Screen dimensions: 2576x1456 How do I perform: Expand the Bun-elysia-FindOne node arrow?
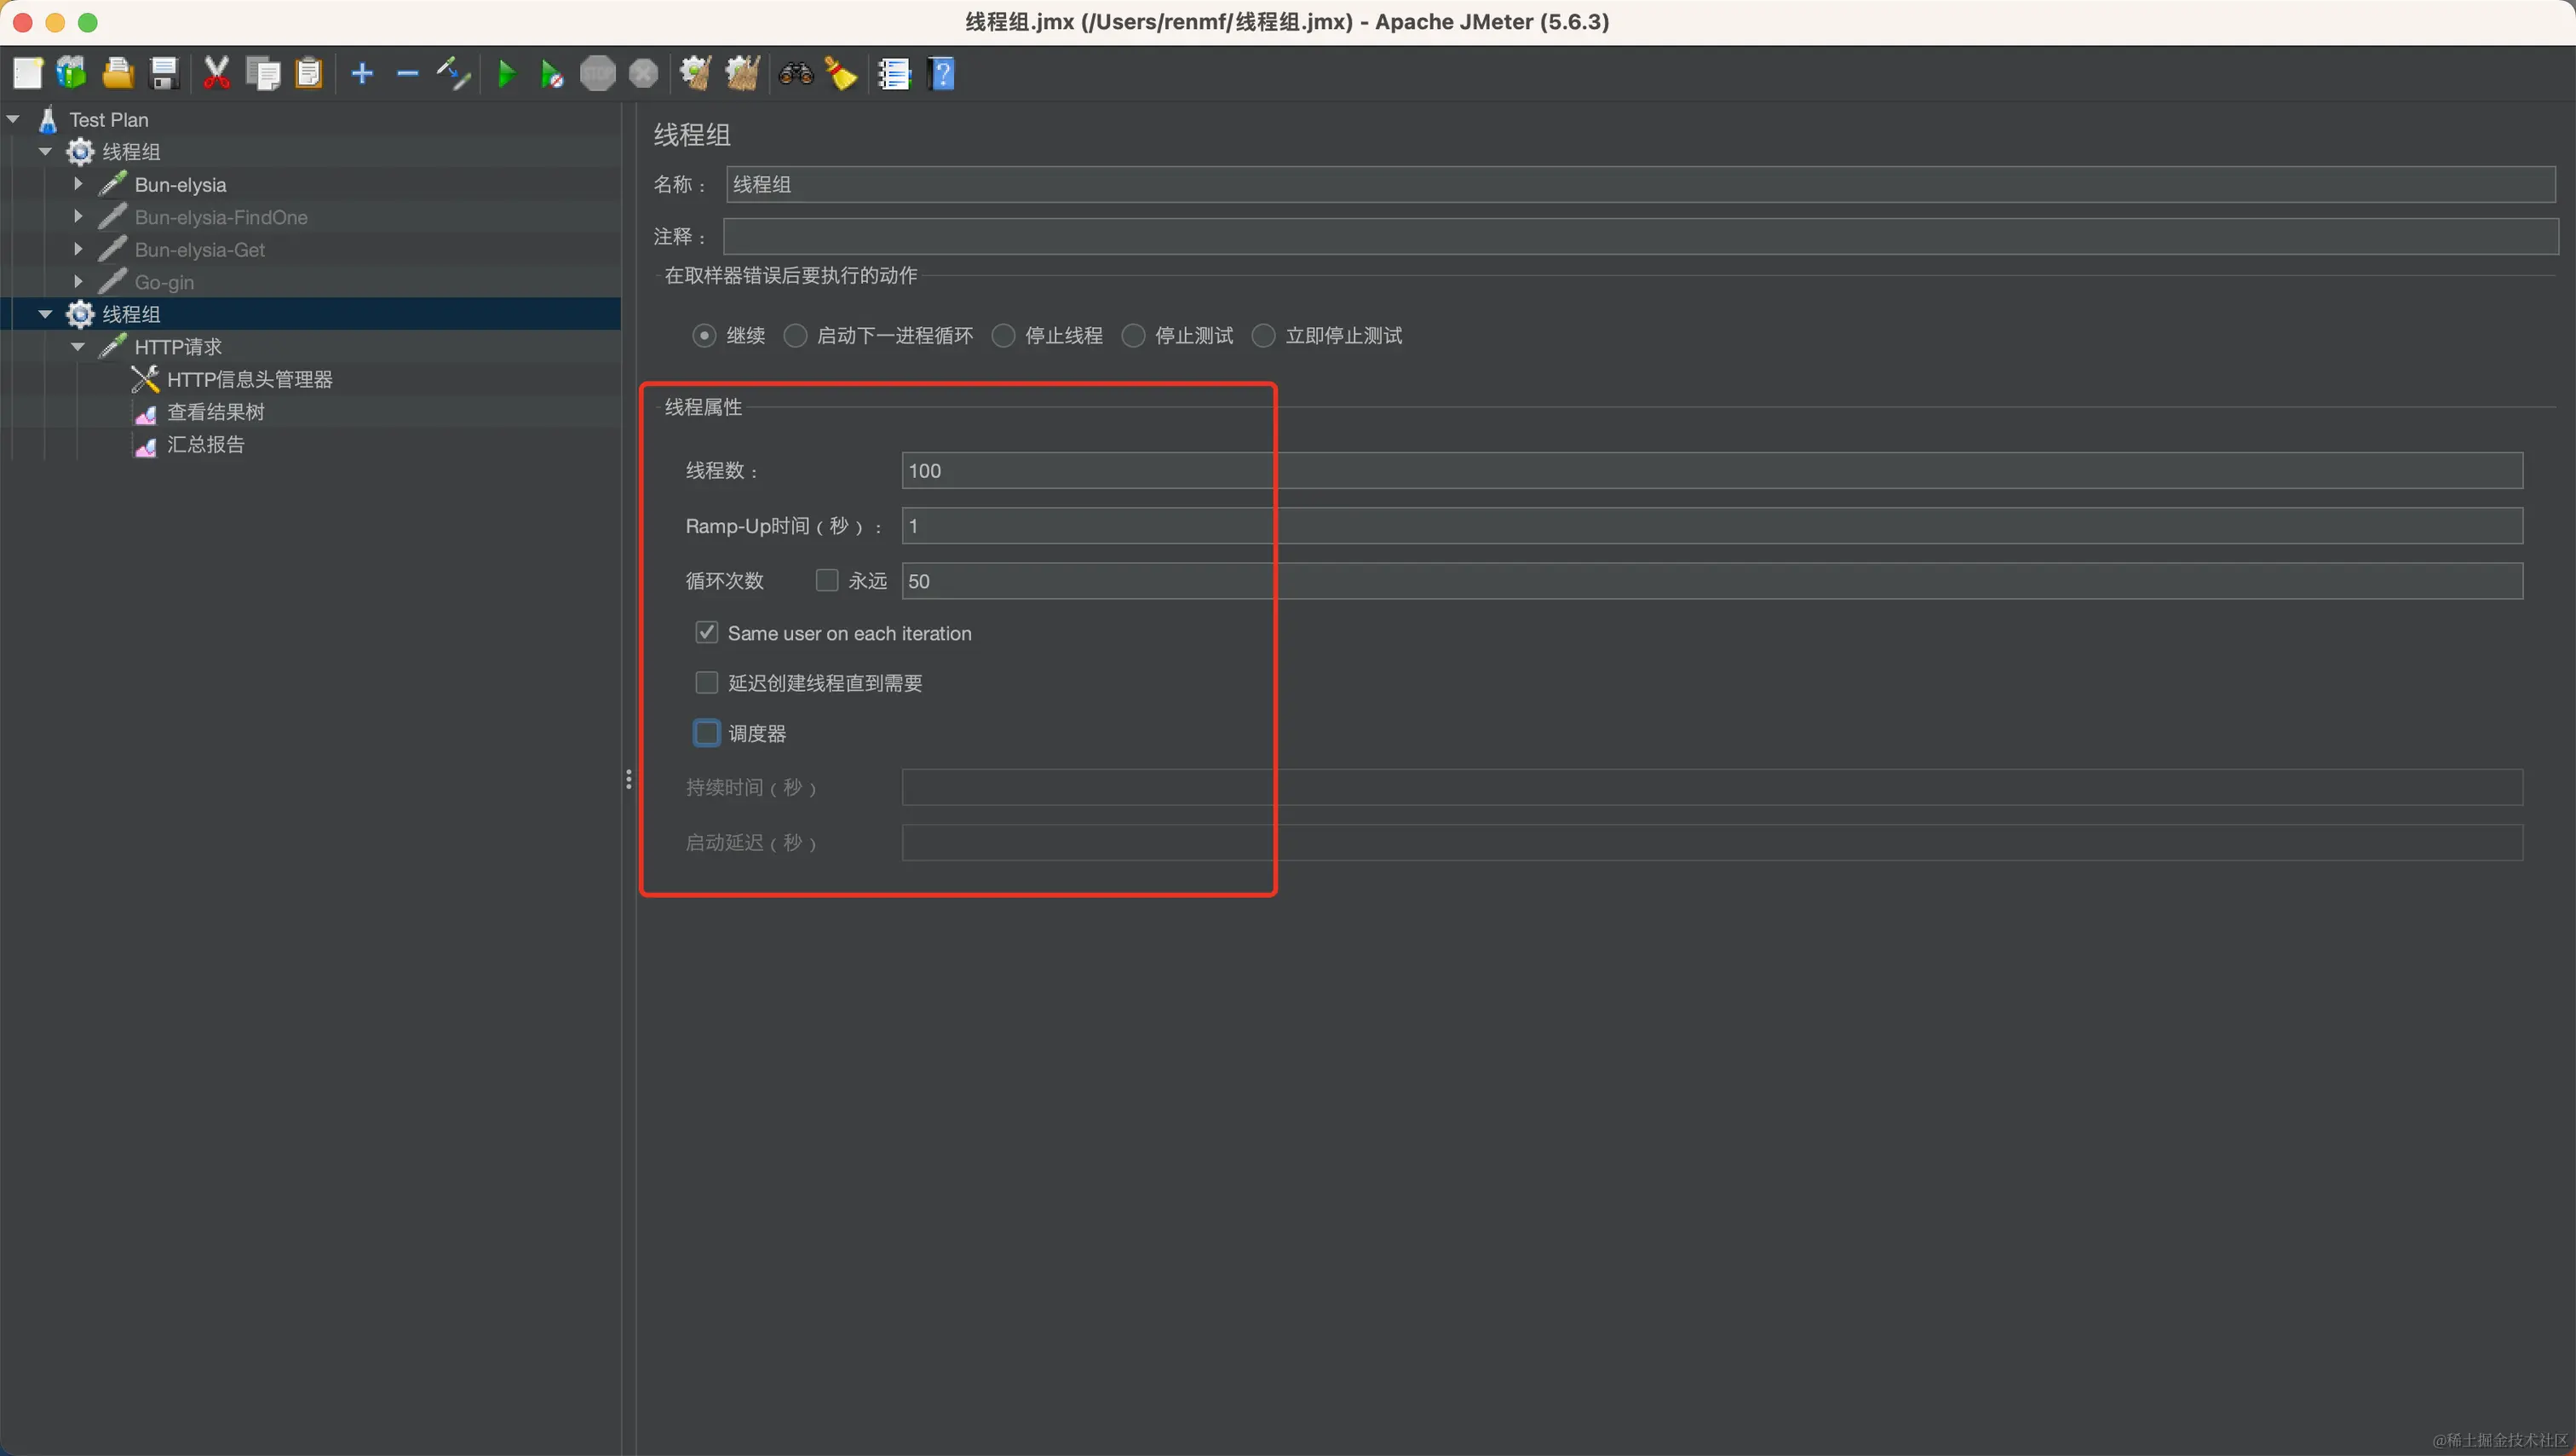pos(78,216)
